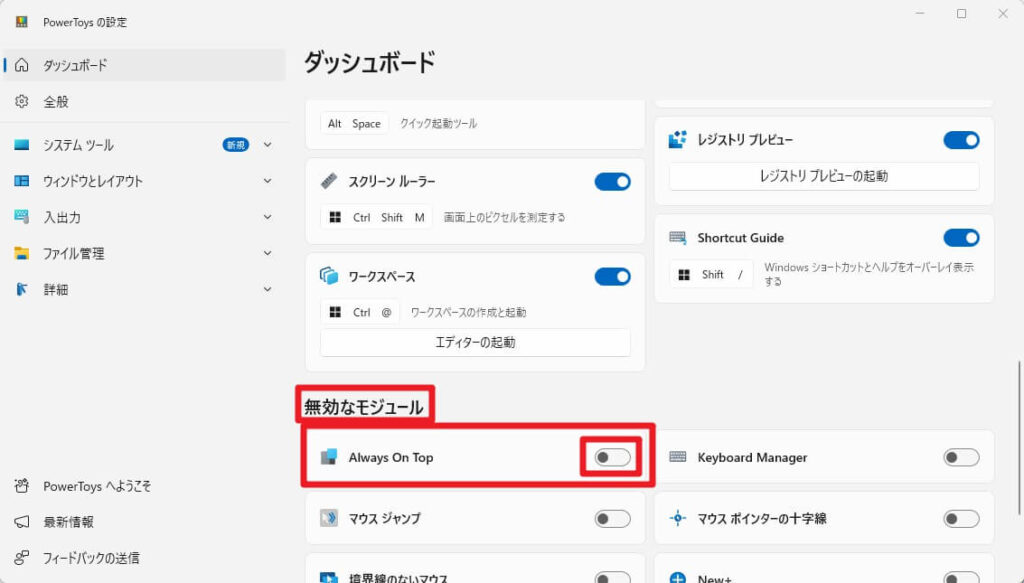
Task: Click the Mouse Jump module icon
Action: 329,518
